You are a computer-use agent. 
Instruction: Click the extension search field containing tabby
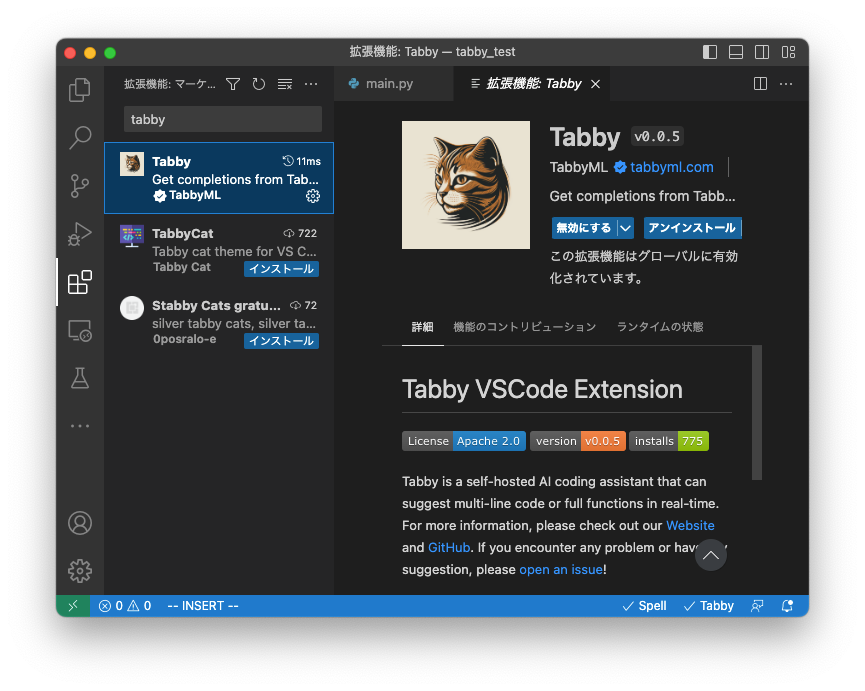point(223,119)
